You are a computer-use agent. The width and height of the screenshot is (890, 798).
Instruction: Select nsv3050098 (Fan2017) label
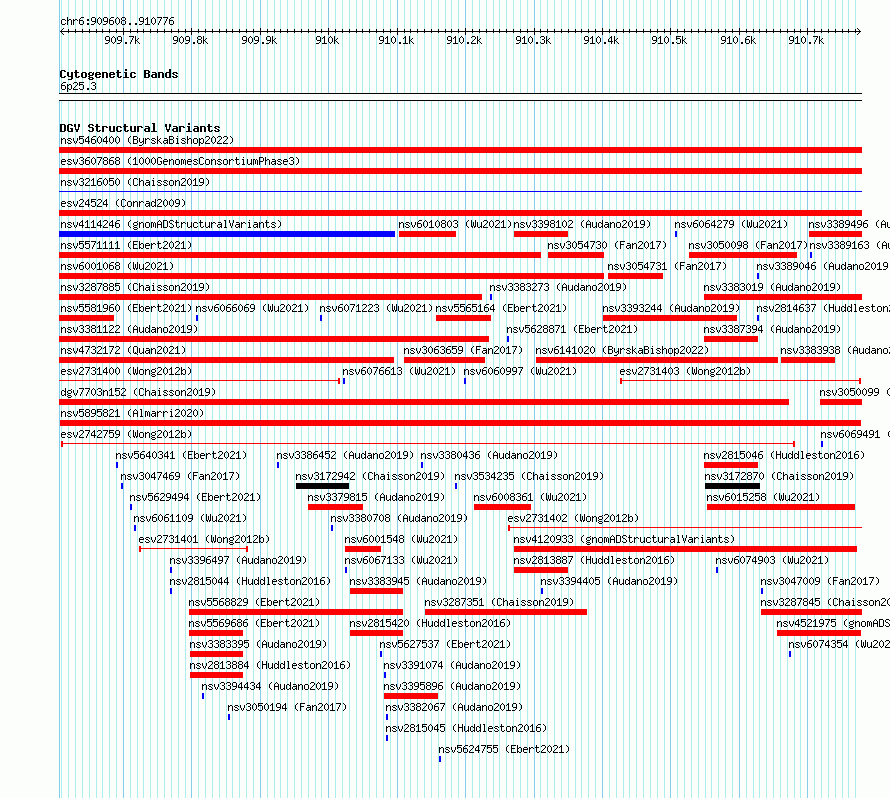(x=748, y=245)
